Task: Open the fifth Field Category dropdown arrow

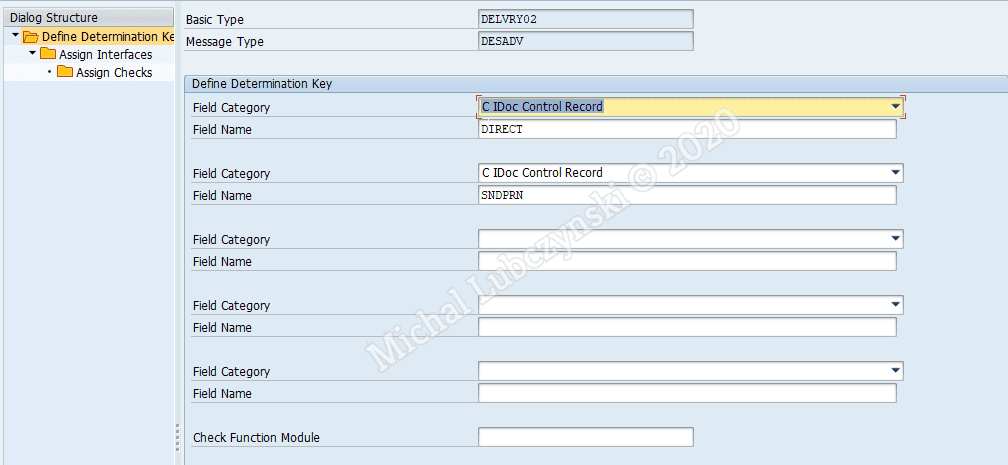Action: click(x=896, y=371)
